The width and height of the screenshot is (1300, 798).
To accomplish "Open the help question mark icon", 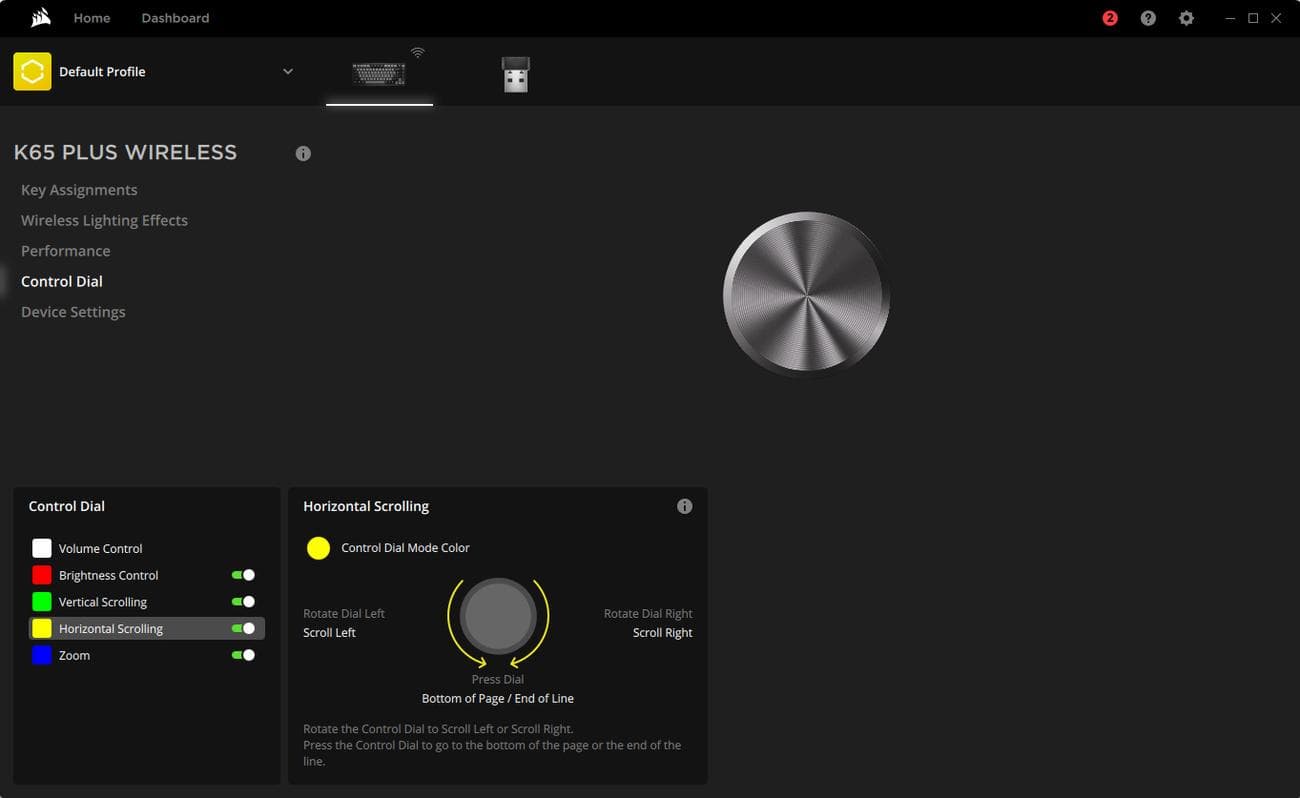I will tap(1148, 18).
